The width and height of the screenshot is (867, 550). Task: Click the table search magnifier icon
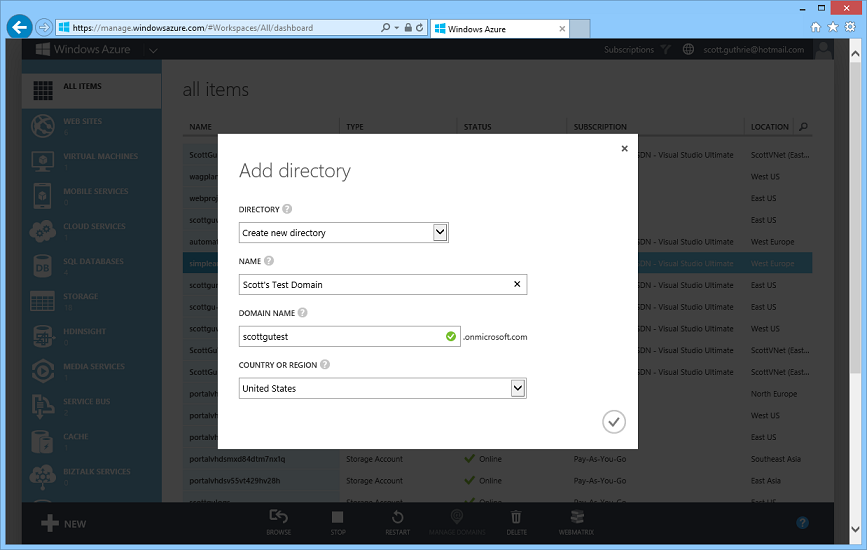tap(803, 127)
